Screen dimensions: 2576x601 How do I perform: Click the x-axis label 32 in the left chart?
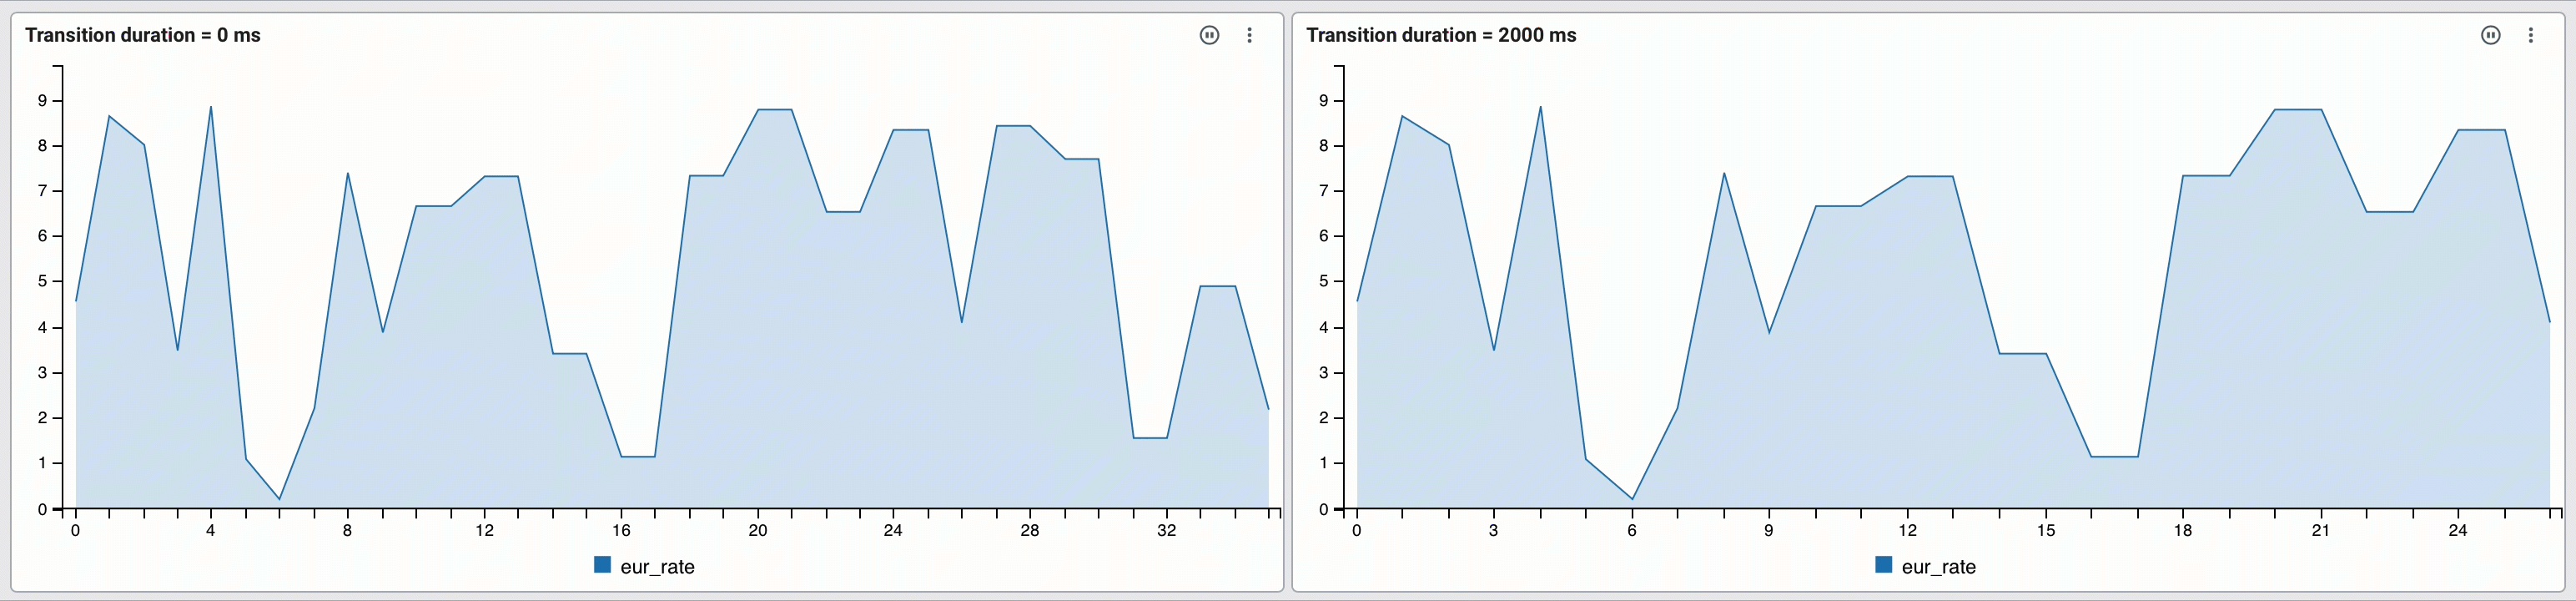tap(1167, 530)
